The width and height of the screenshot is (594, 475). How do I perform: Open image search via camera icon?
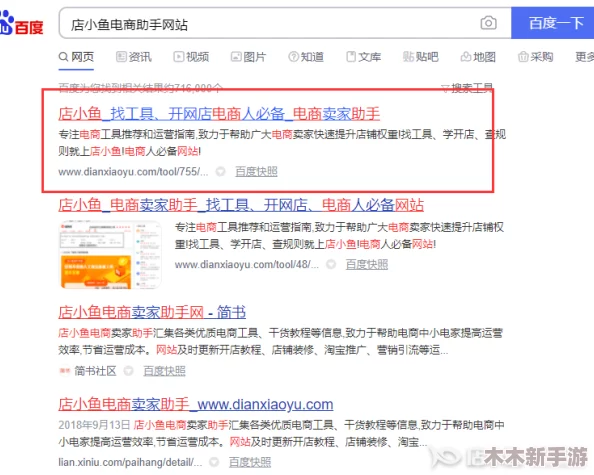tap(488, 23)
